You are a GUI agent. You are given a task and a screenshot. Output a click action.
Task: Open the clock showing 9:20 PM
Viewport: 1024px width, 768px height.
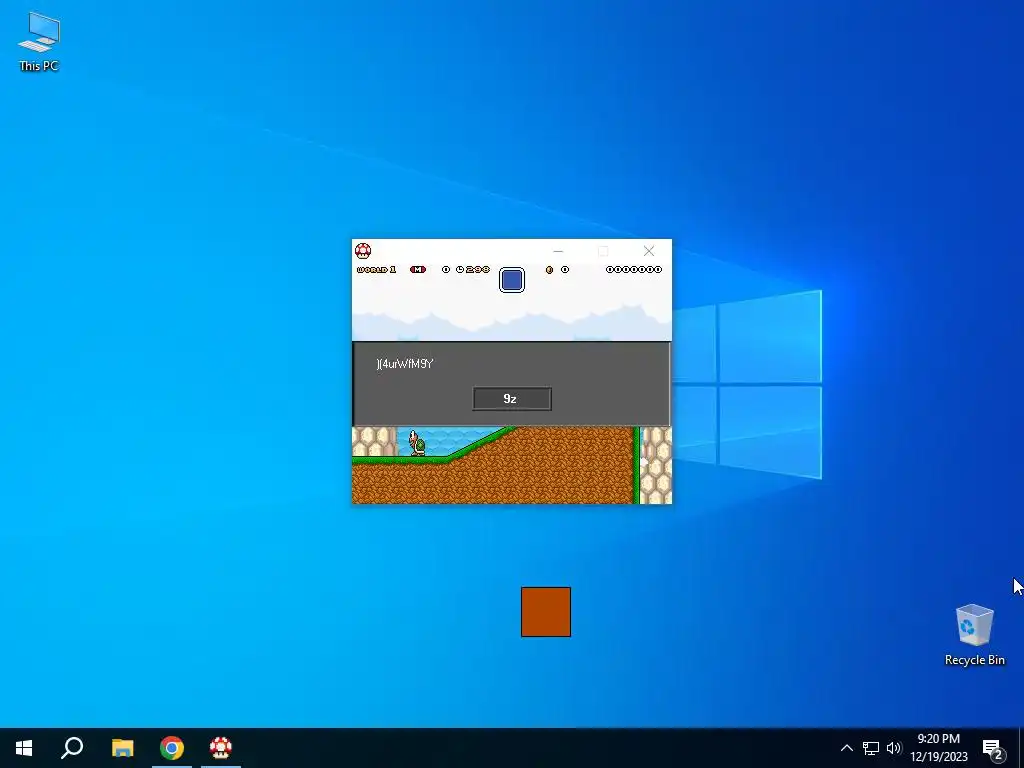point(939,748)
